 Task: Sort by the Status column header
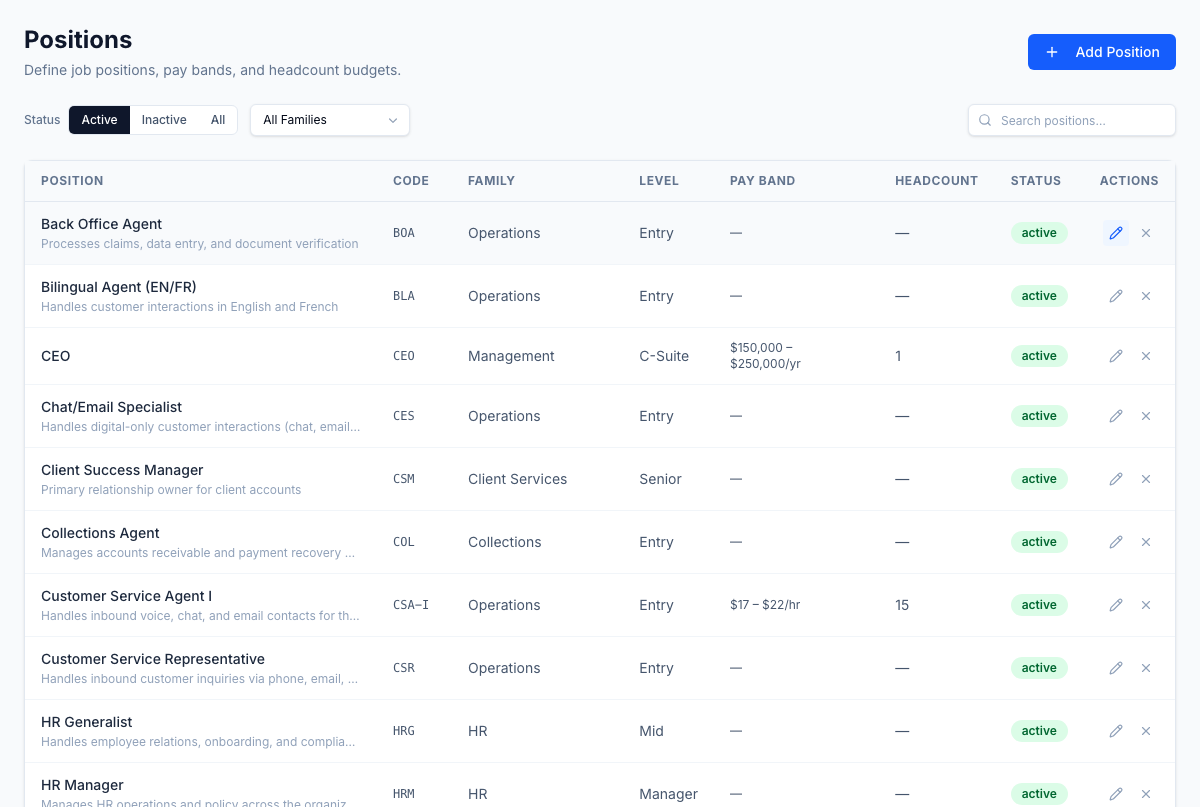(x=1036, y=181)
